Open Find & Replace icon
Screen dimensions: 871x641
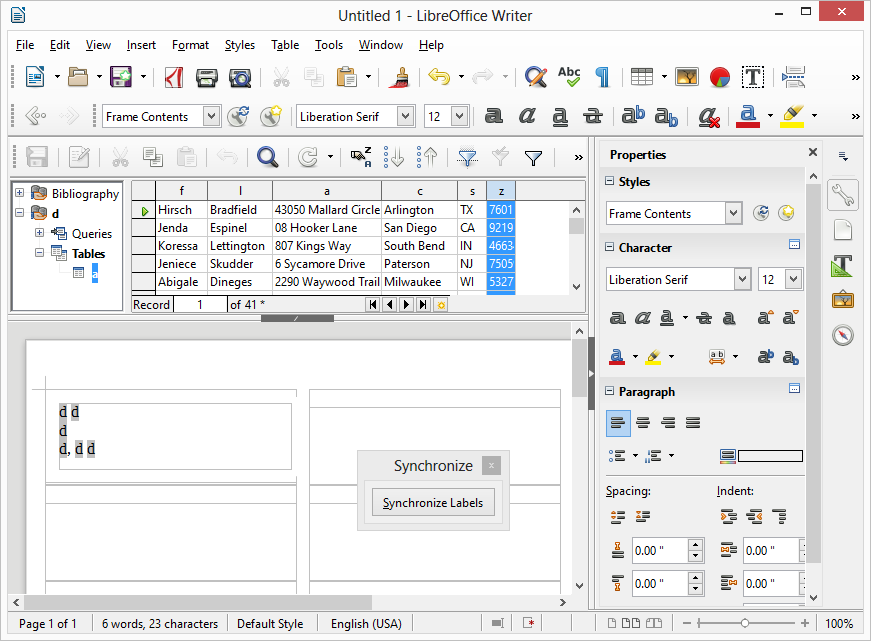(535, 77)
